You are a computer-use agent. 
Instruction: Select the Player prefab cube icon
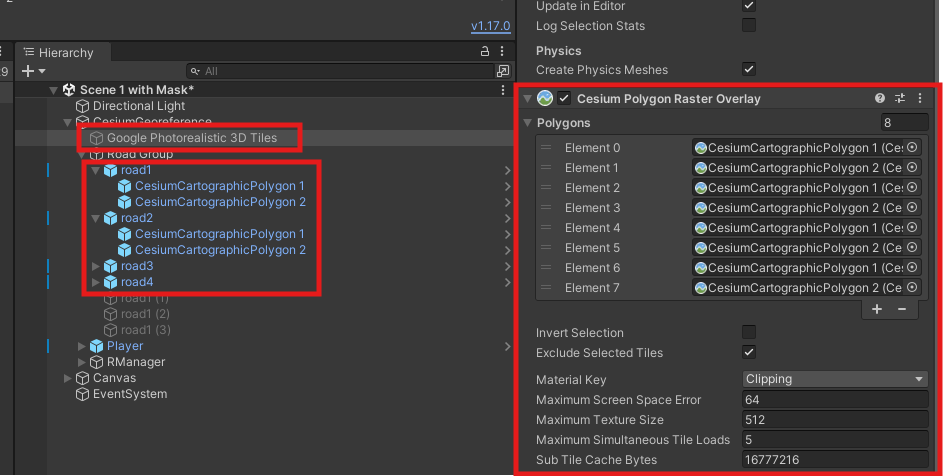(96, 346)
